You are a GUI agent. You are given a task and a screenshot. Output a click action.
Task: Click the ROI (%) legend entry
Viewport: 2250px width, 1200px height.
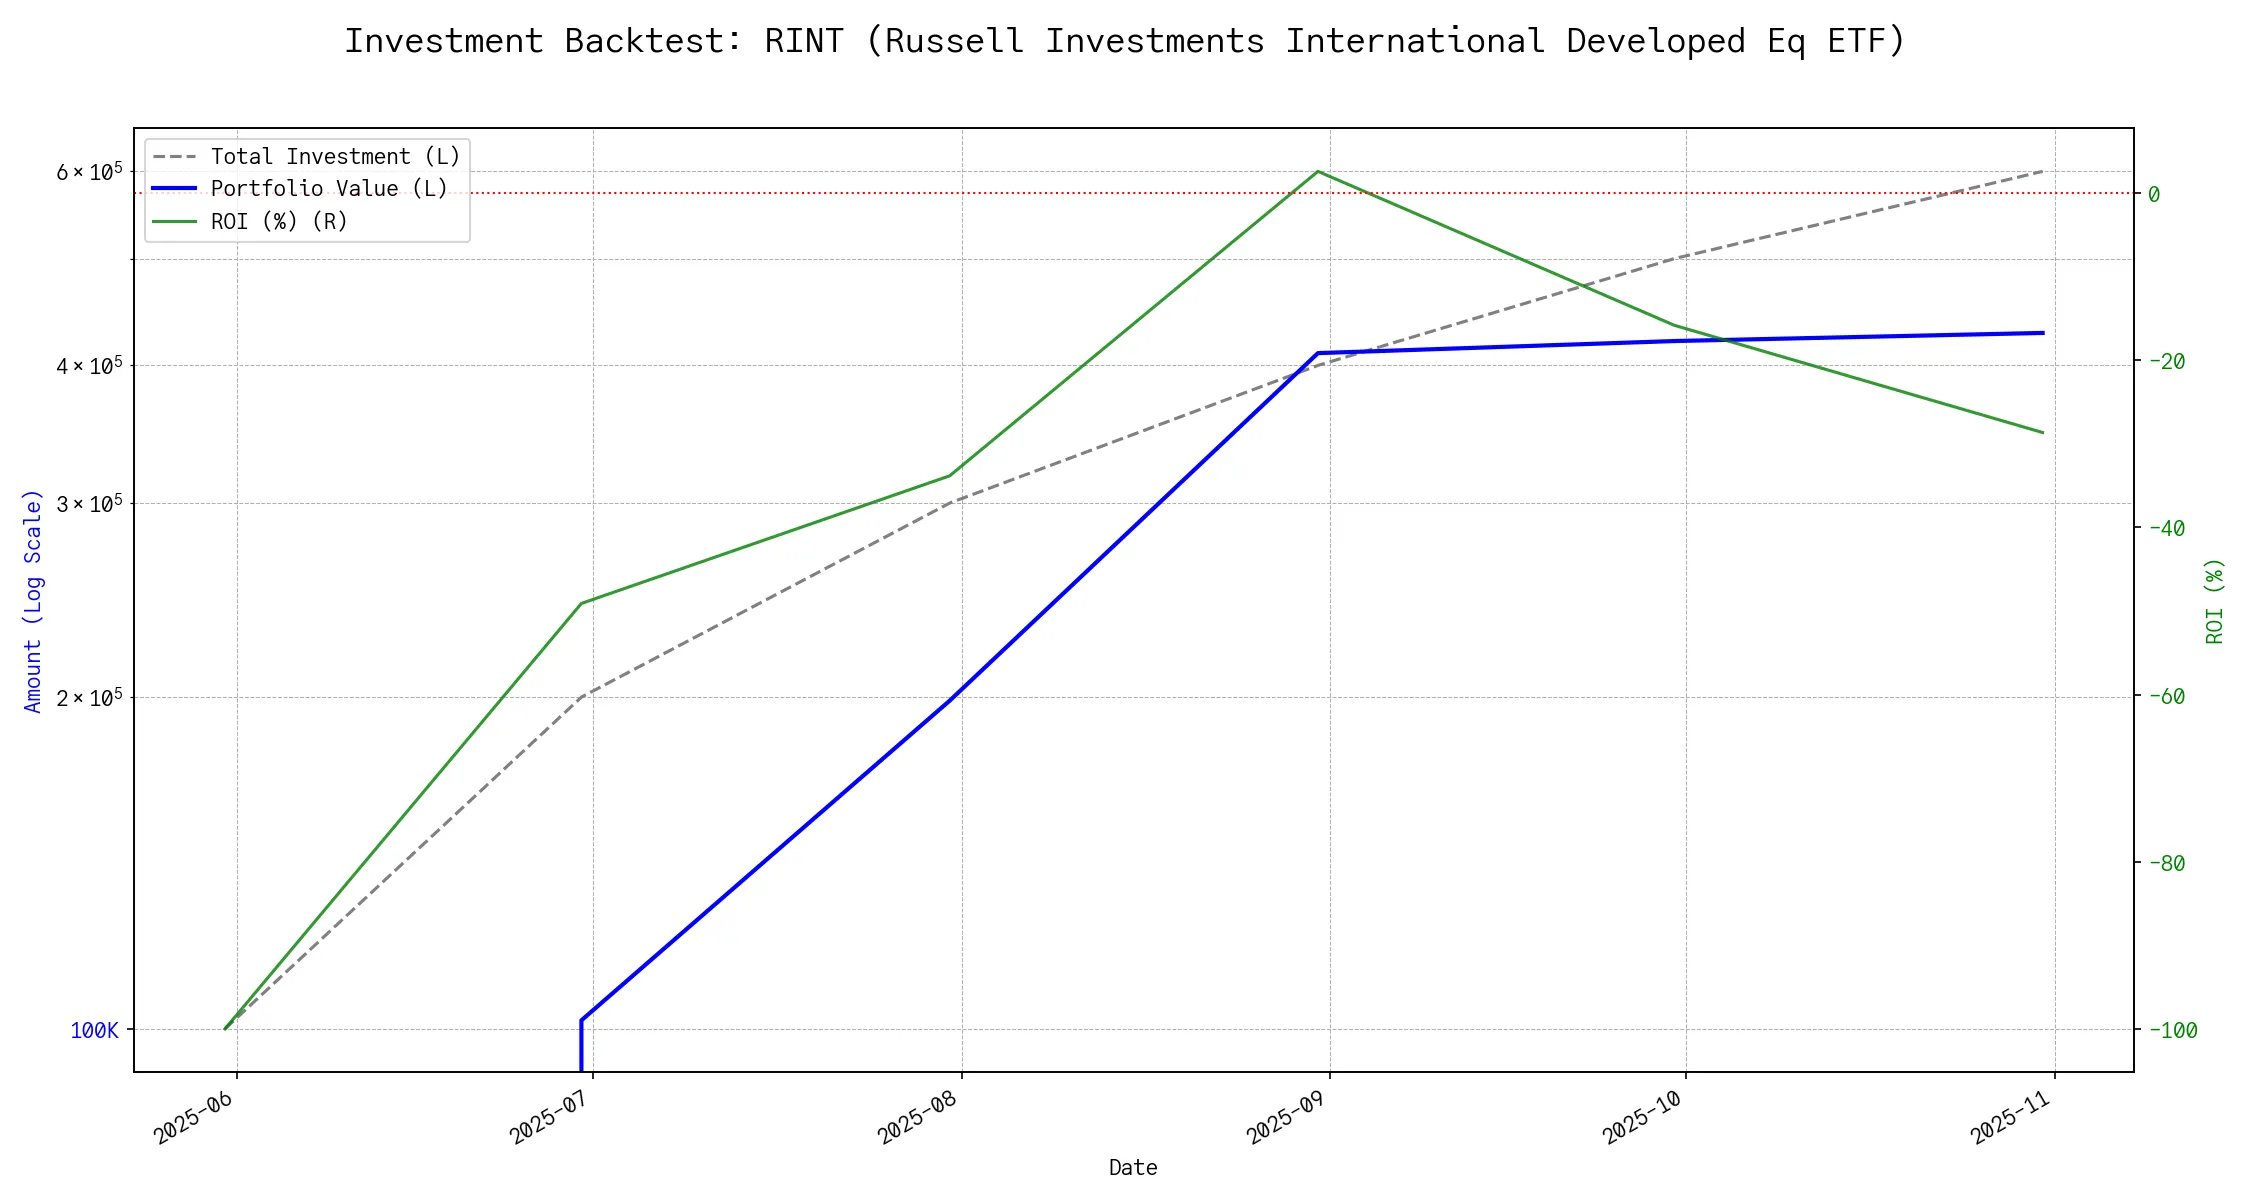279,221
